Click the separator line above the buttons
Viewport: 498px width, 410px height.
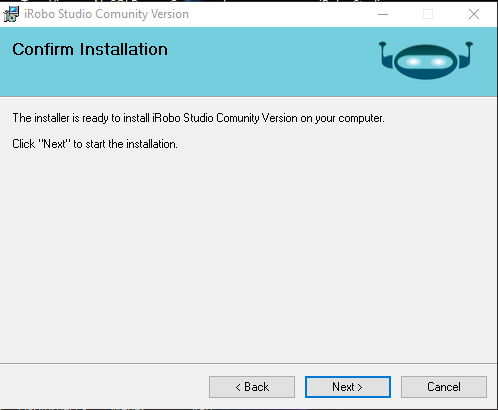248,363
